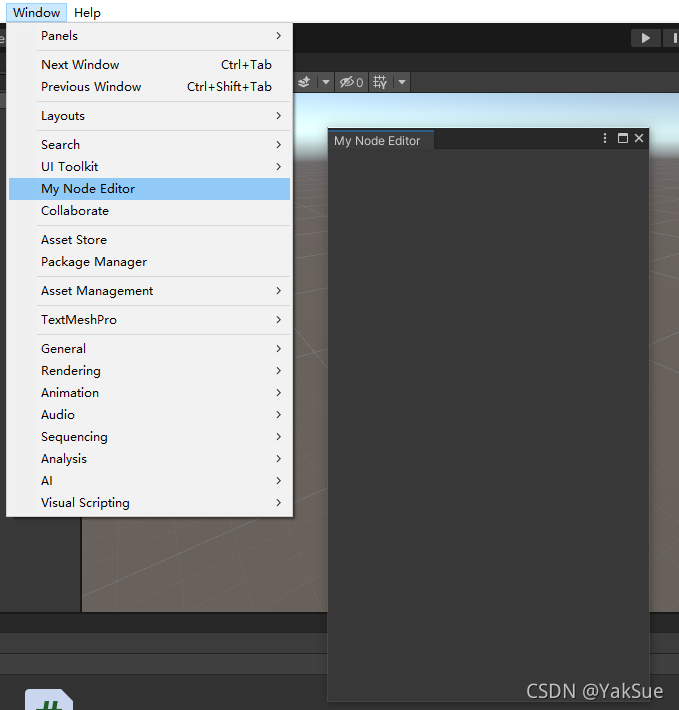Screen dimensions: 679x710
Task: Open dropdown next to effects icon
Action: 325,82
